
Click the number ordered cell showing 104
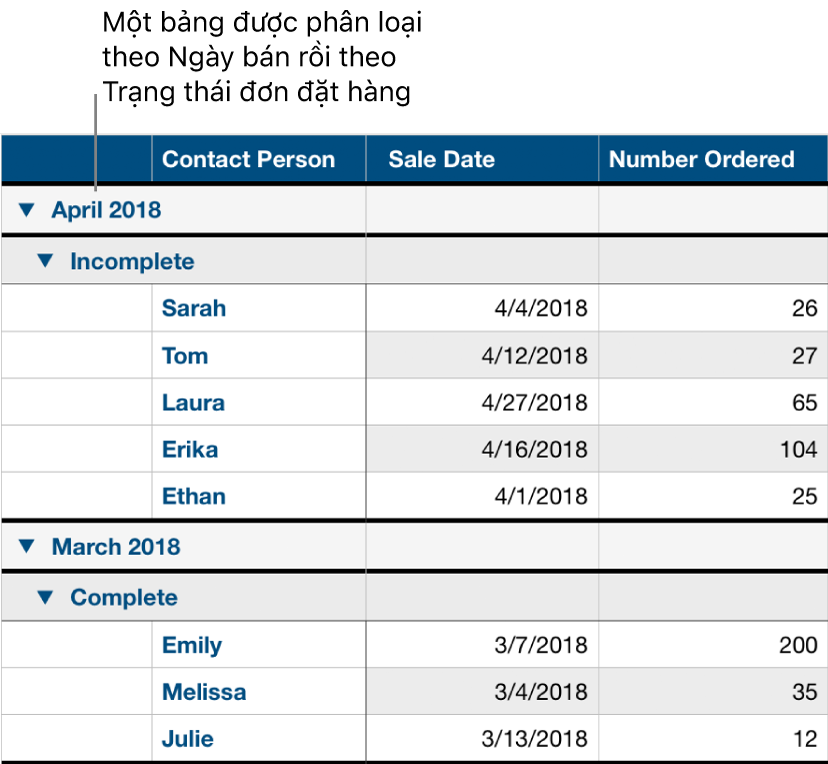798,450
